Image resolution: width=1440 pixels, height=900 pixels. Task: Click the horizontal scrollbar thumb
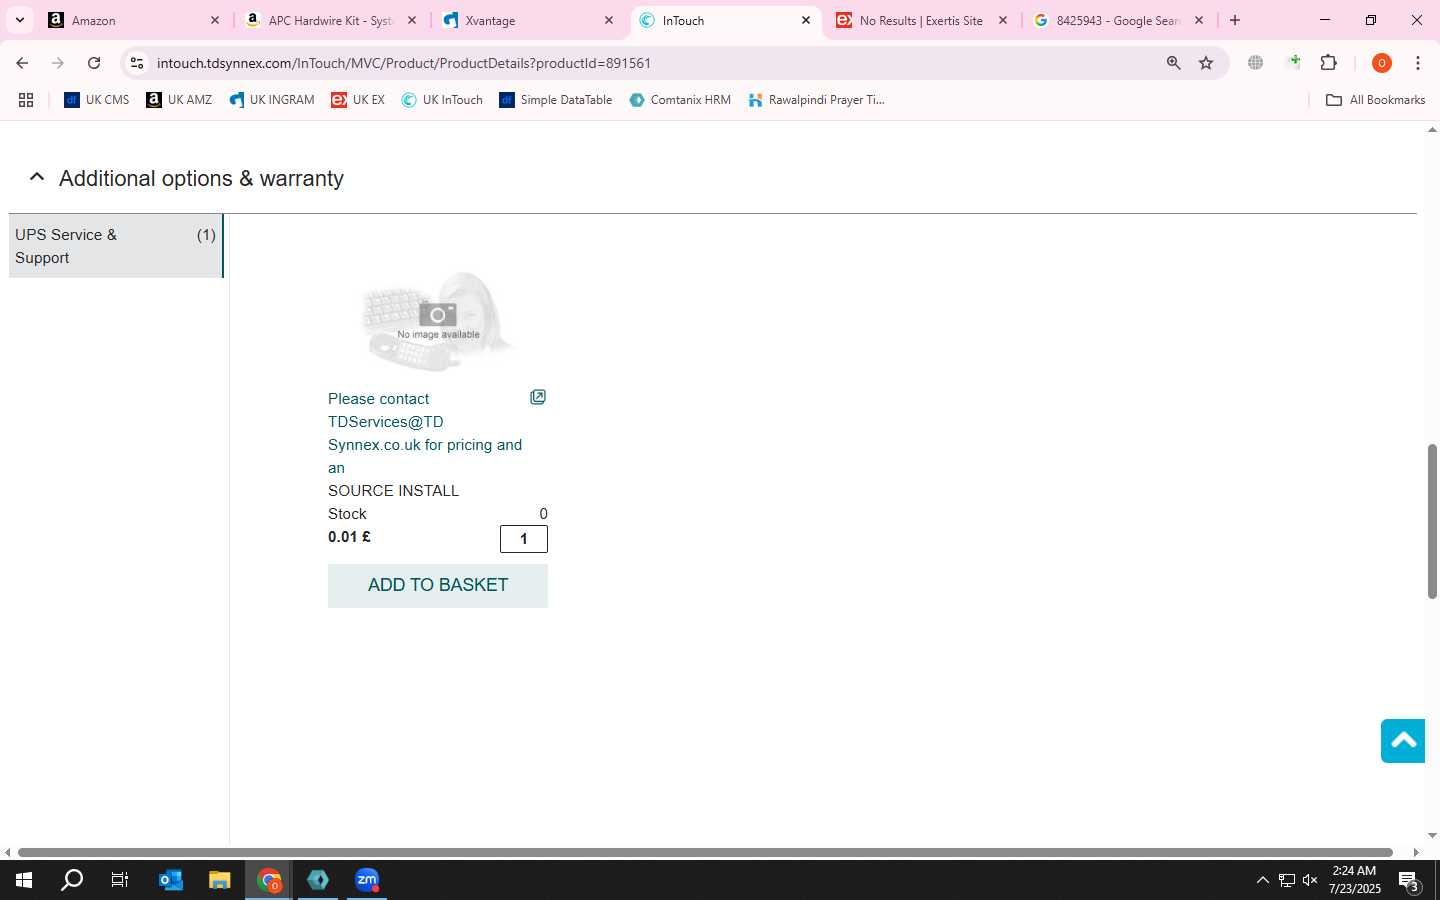coord(705,852)
